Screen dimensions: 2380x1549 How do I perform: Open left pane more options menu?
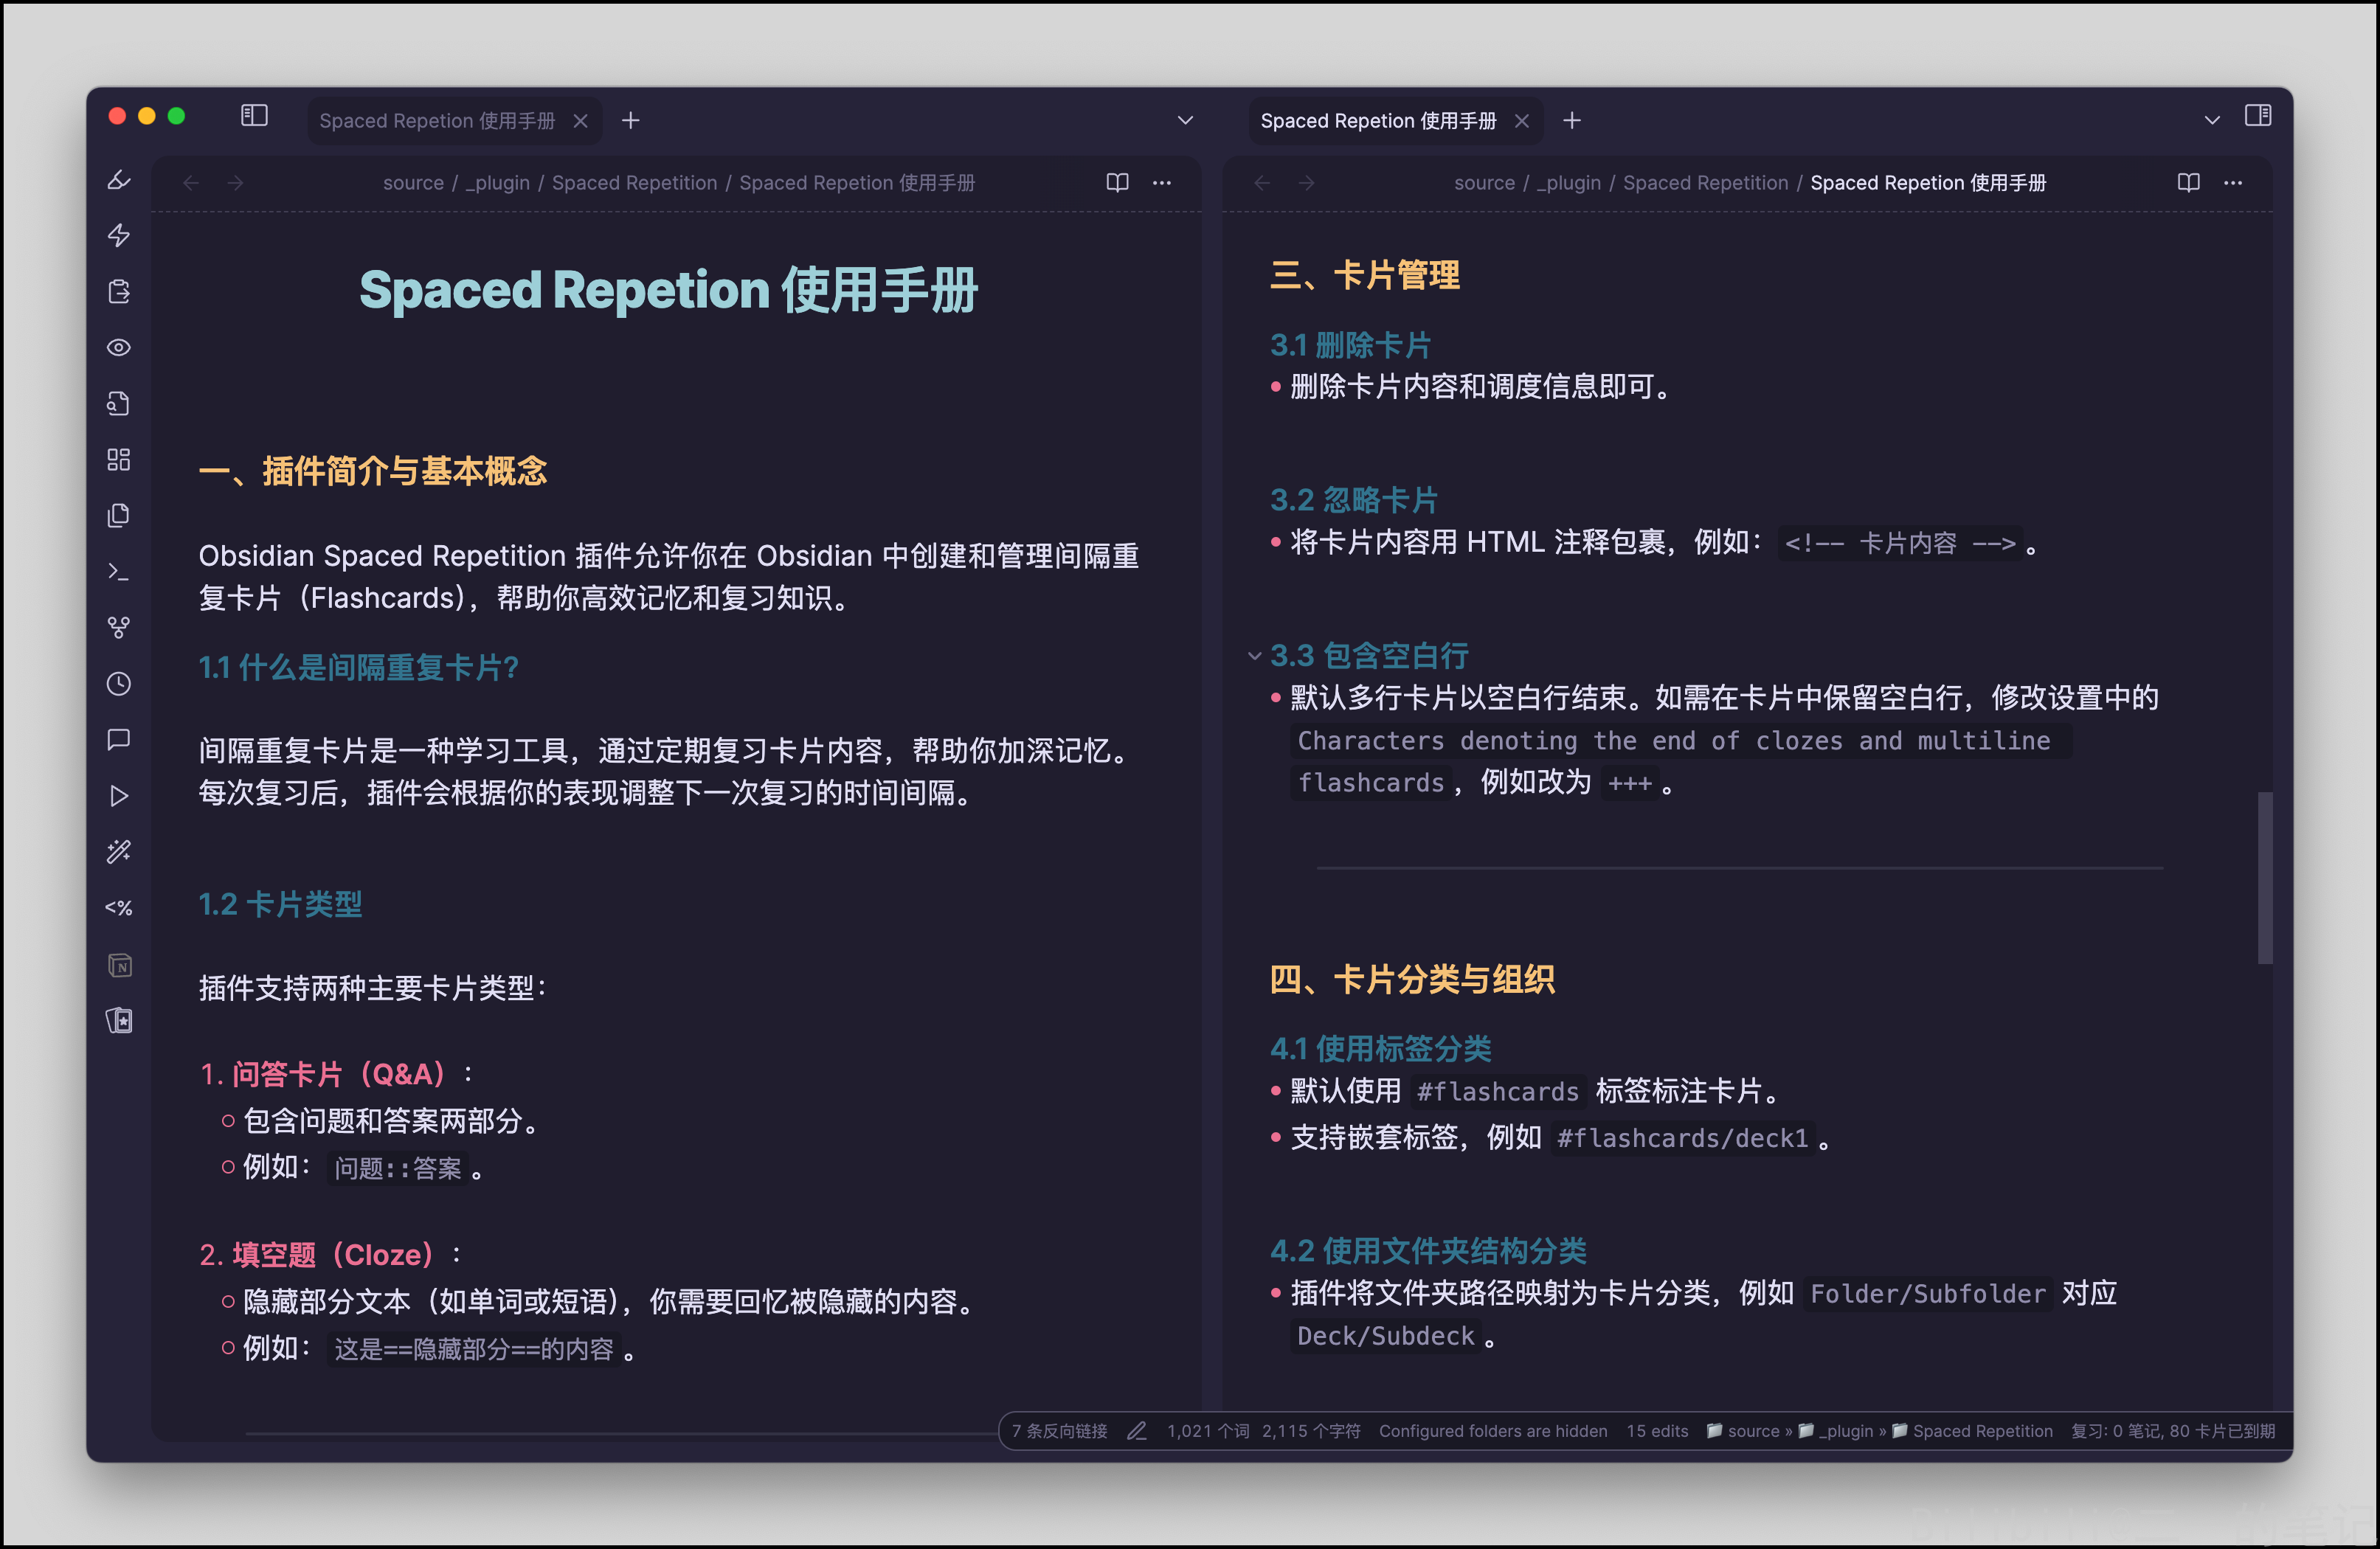pyautogui.click(x=1162, y=182)
